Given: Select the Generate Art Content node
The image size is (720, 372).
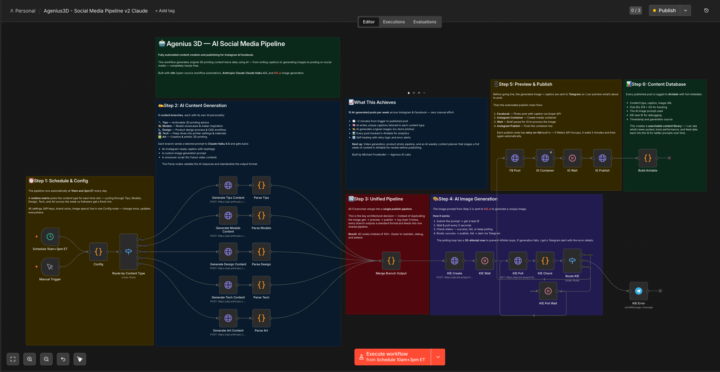Looking at the screenshot, I should point(228,318).
